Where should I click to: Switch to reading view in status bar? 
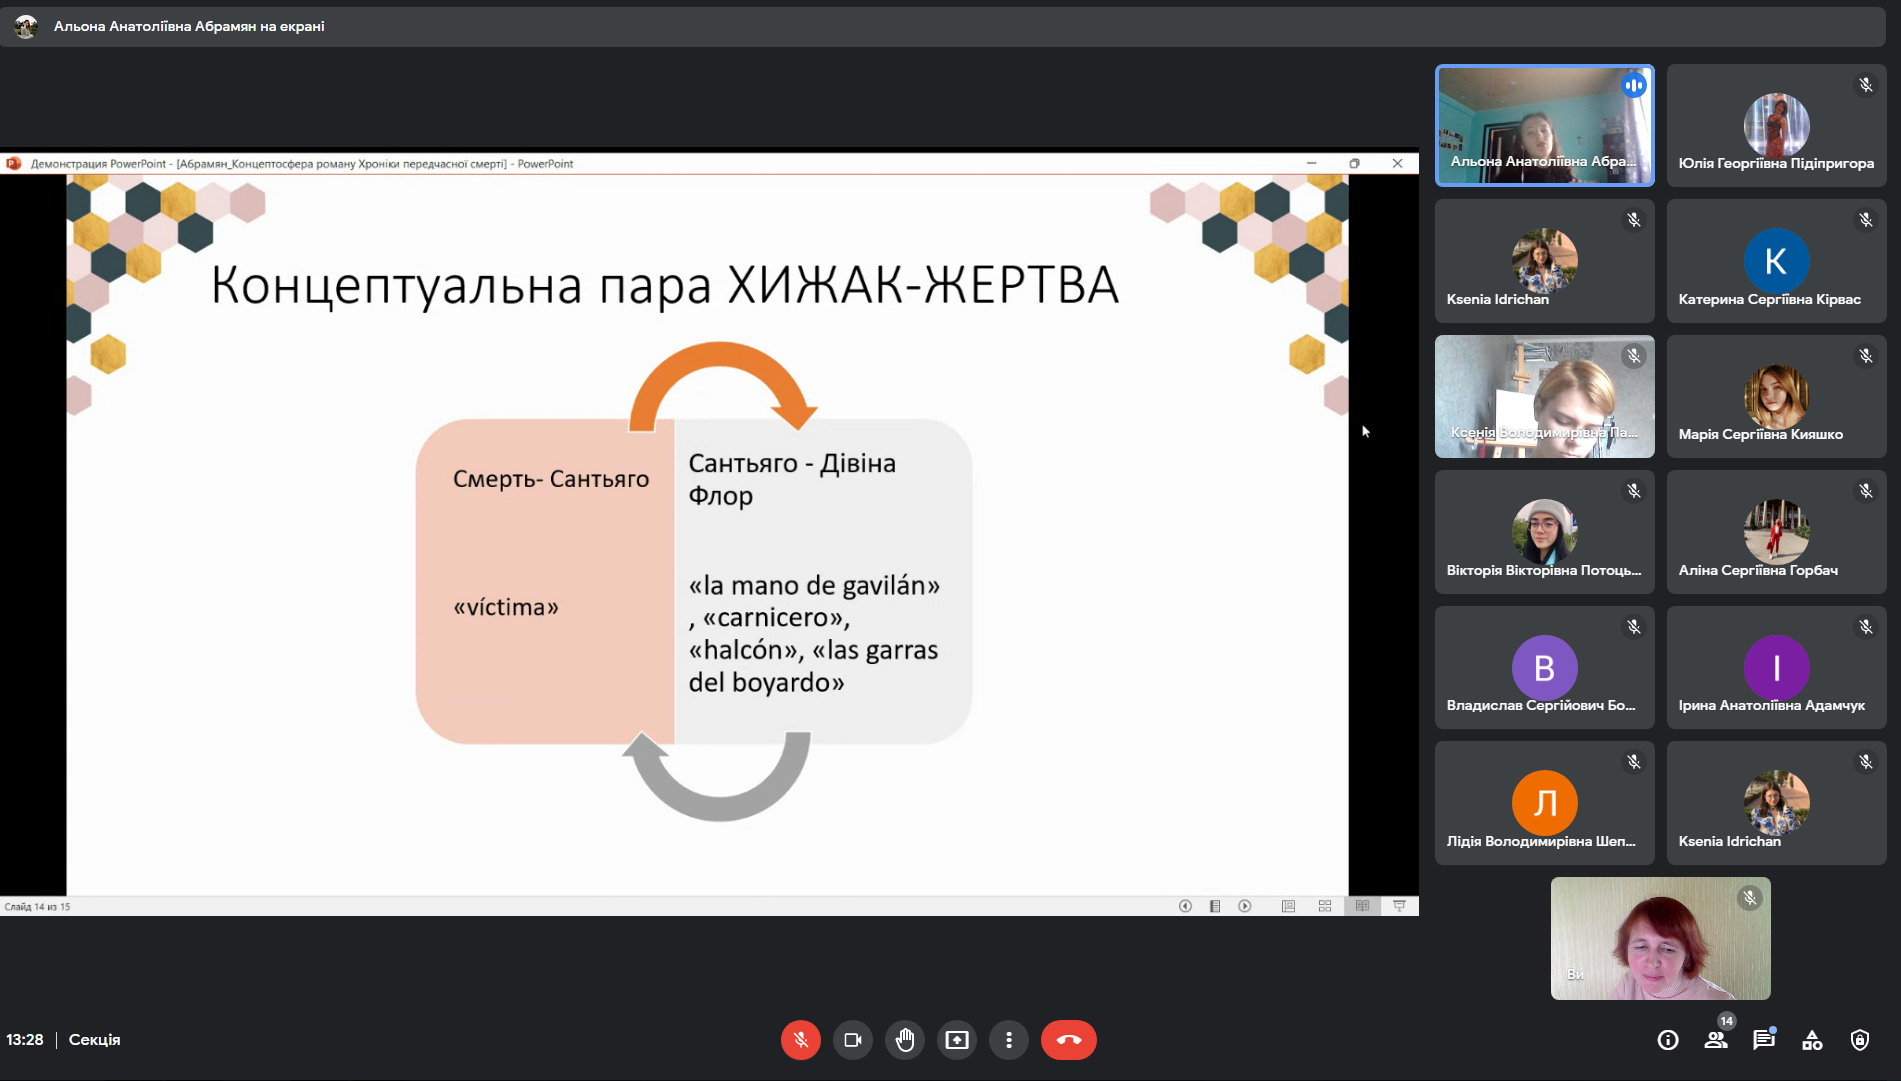coord(1362,906)
